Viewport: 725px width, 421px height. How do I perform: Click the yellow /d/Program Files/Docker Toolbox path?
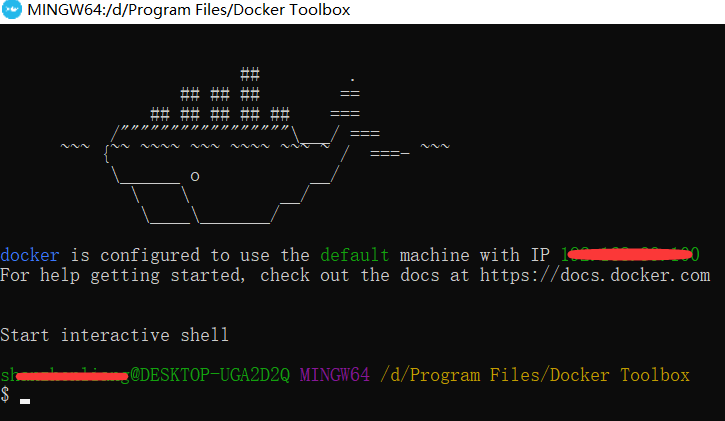[x=535, y=375]
